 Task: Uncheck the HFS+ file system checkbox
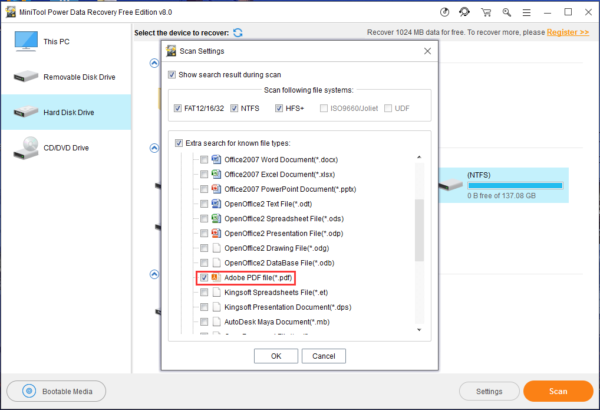coord(279,108)
